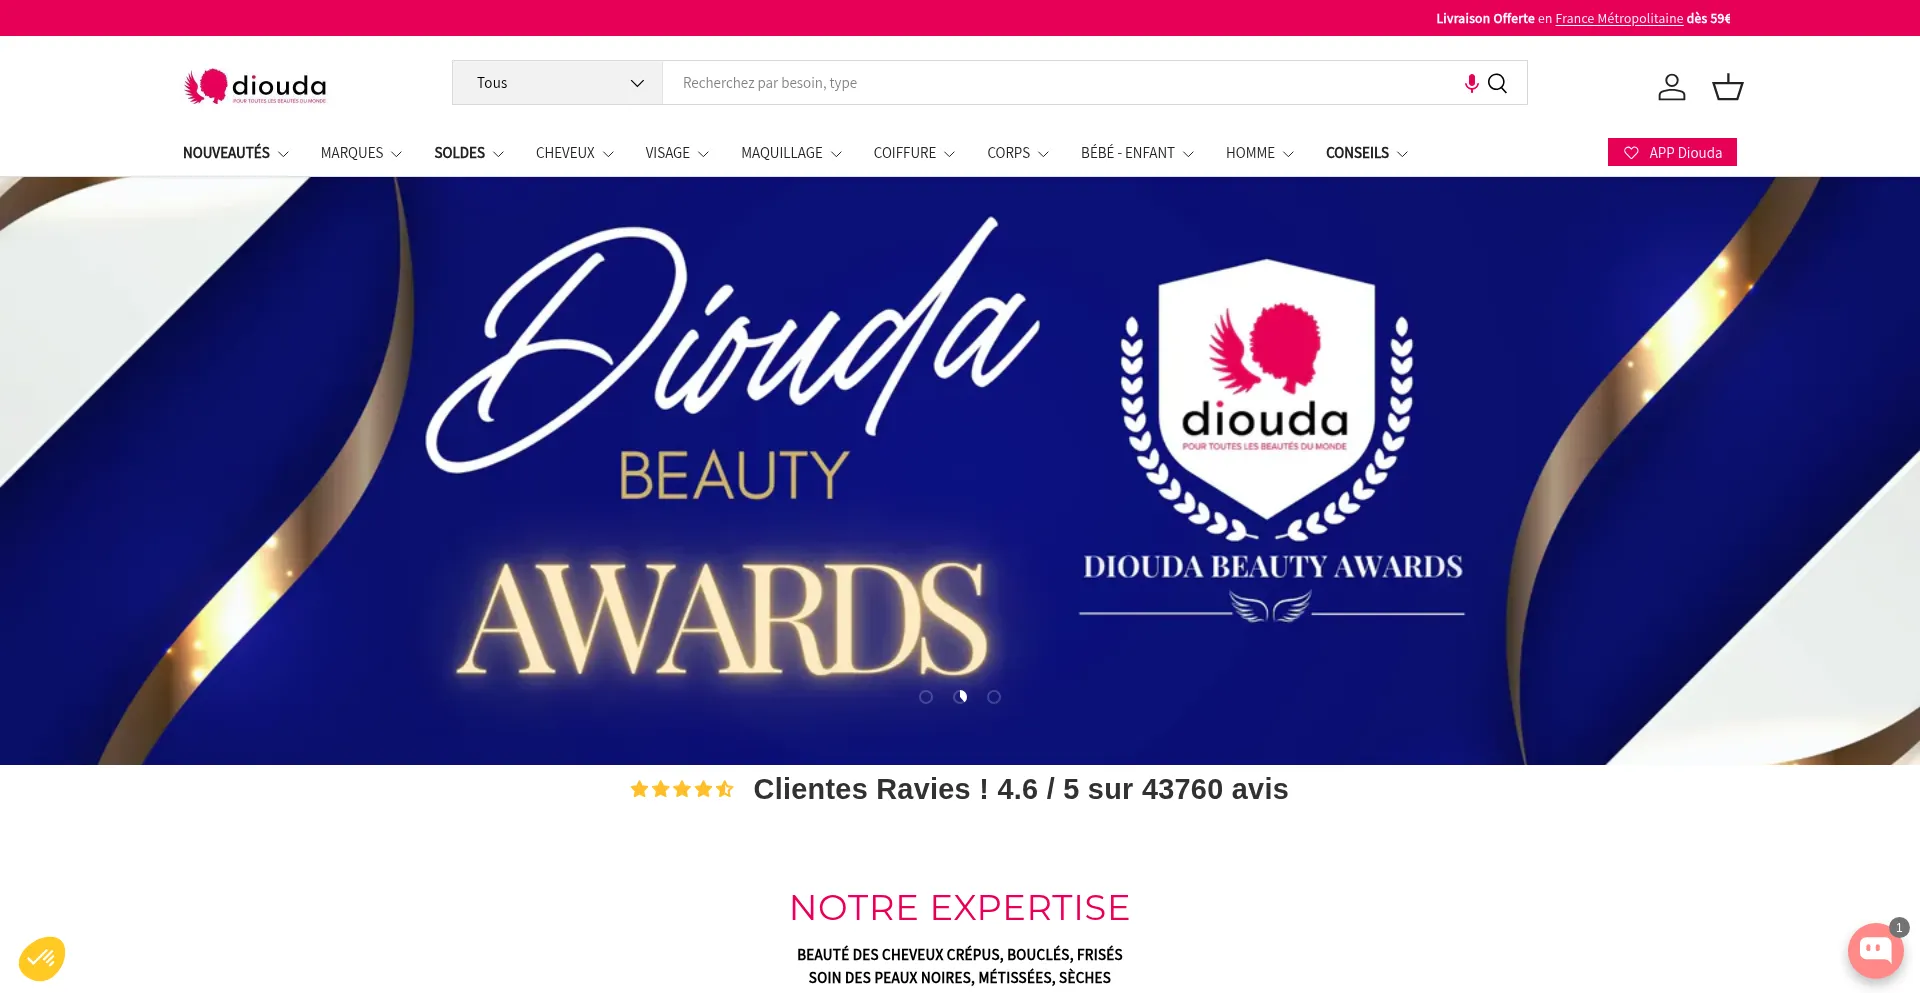Screen dimensions: 1920x993
Task: Click the 4.6 star rating display
Action: [x=683, y=789]
